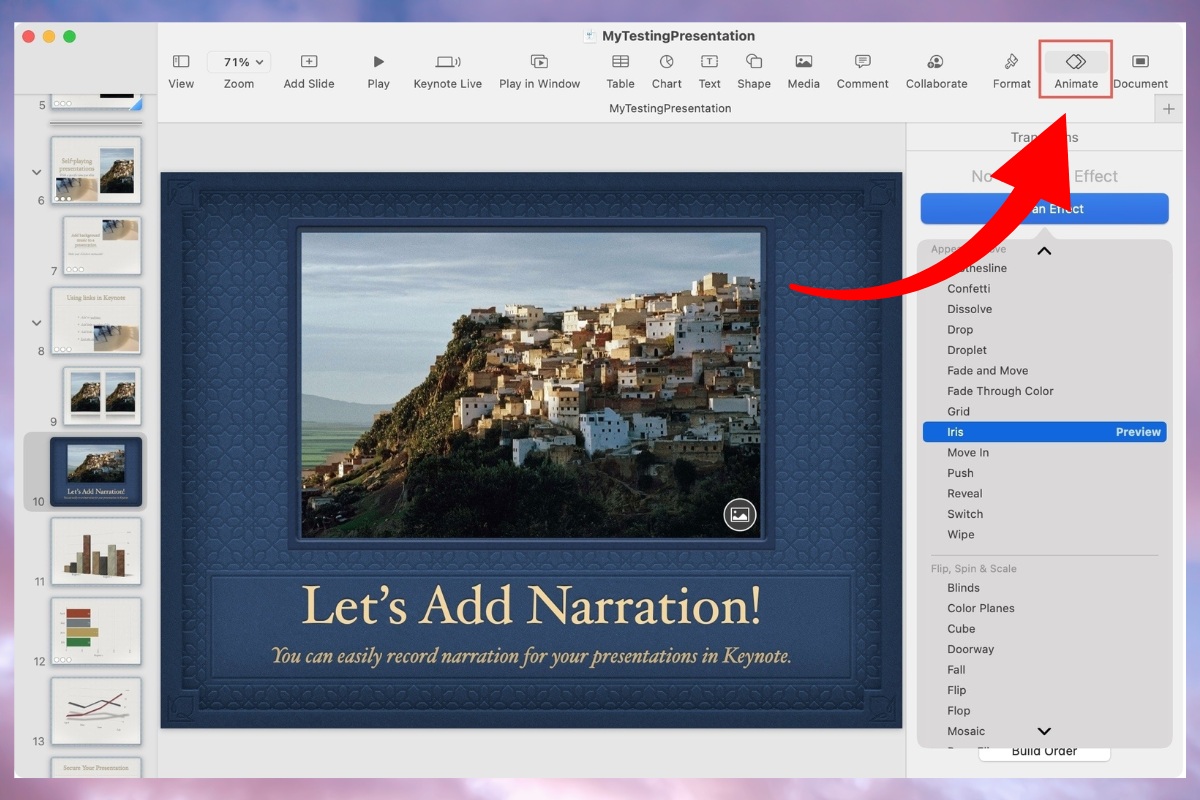Open the Keynote Live tool
This screenshot has width=1200, height=800.
[448, 62]
